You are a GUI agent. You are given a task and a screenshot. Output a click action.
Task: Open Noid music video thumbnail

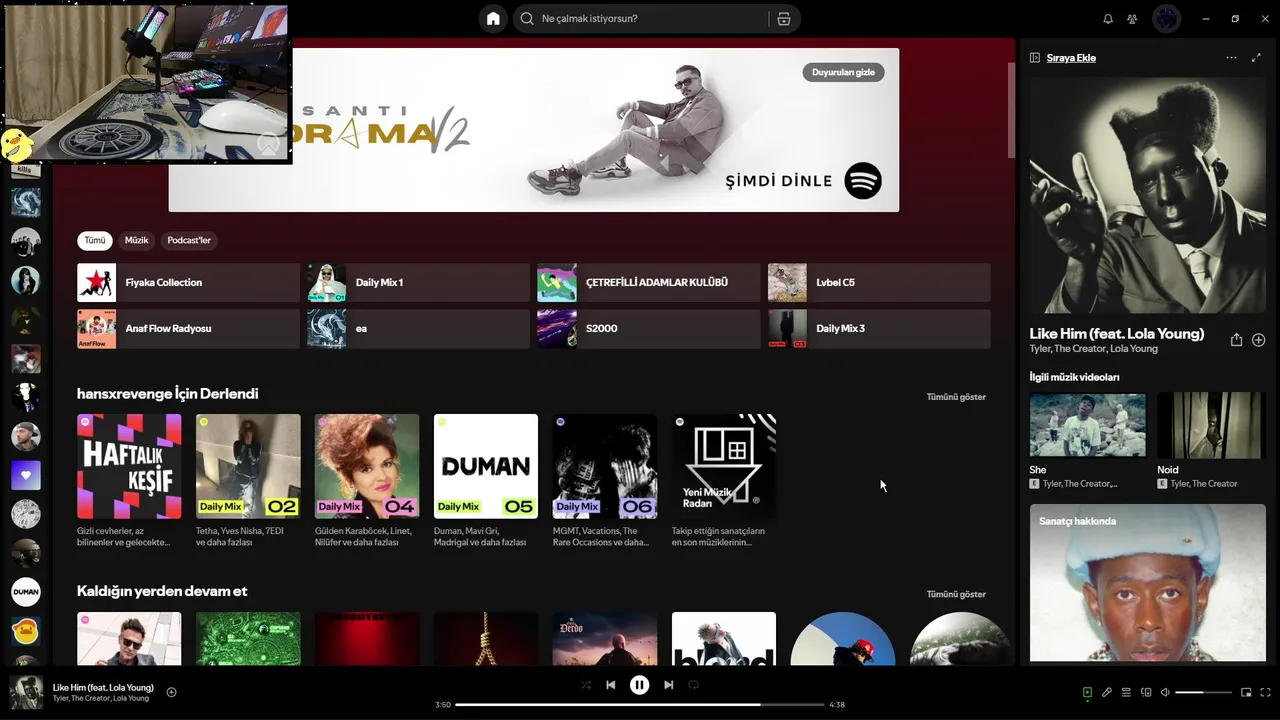point(1211,425)
